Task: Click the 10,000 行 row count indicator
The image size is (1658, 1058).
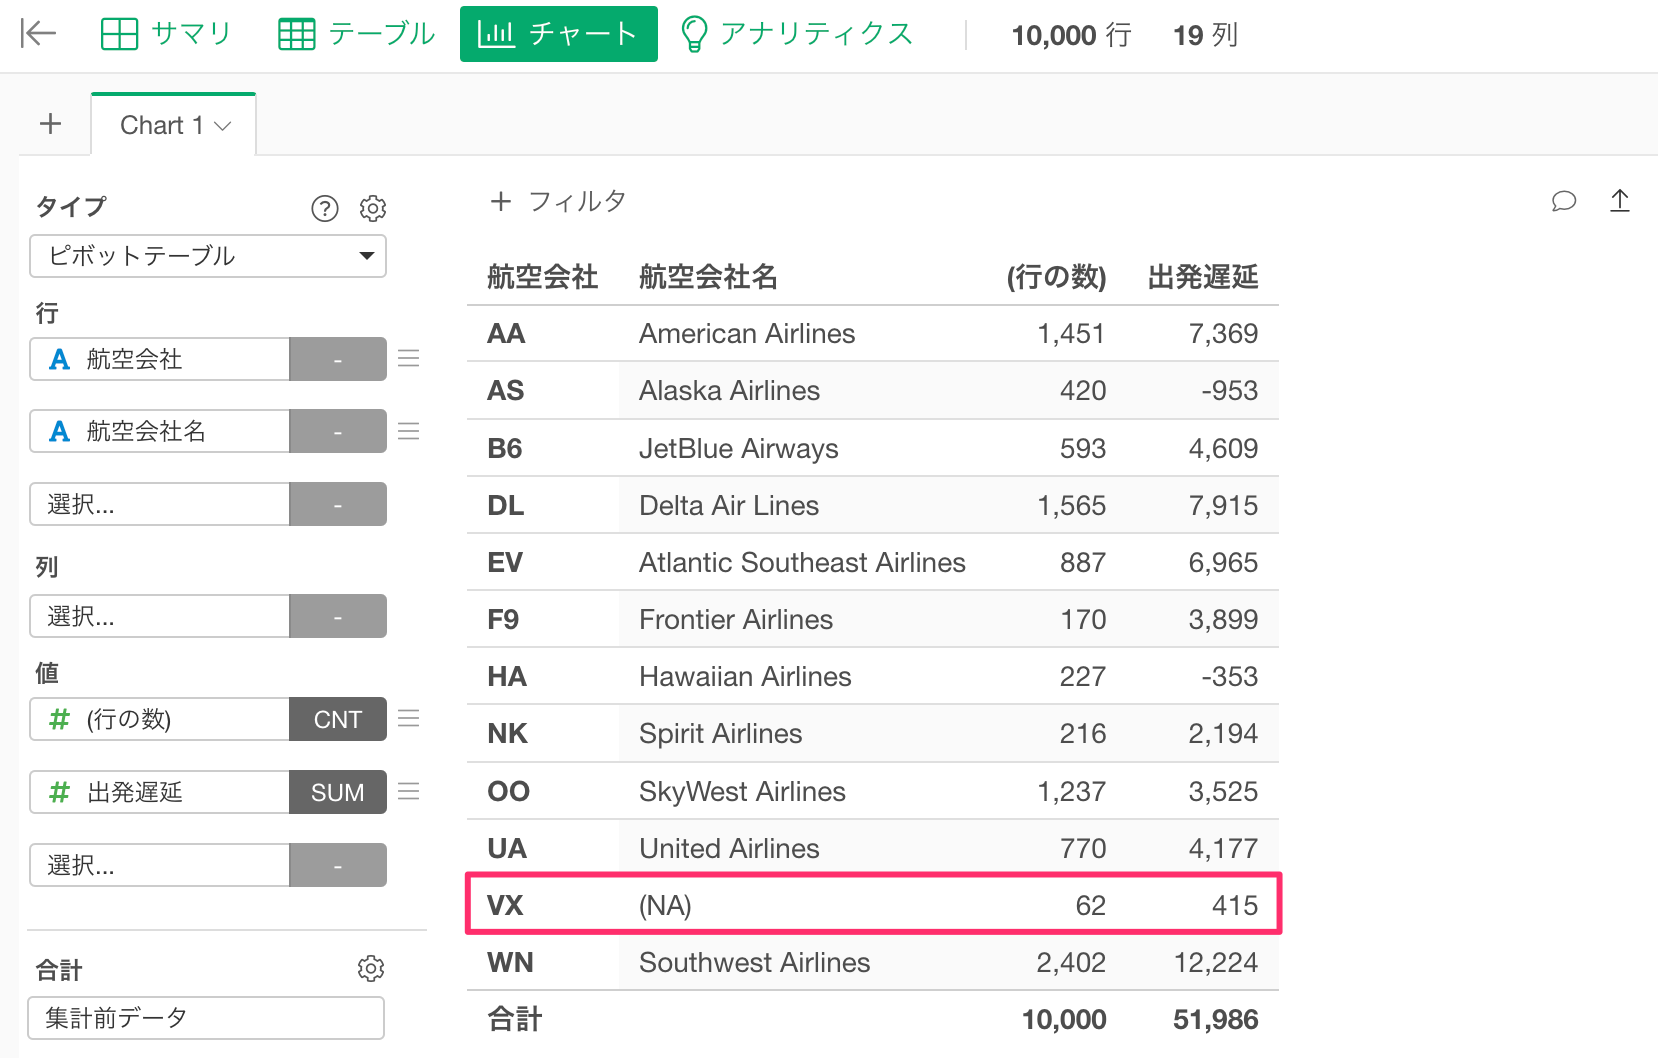Action: tap(1071, 35)
